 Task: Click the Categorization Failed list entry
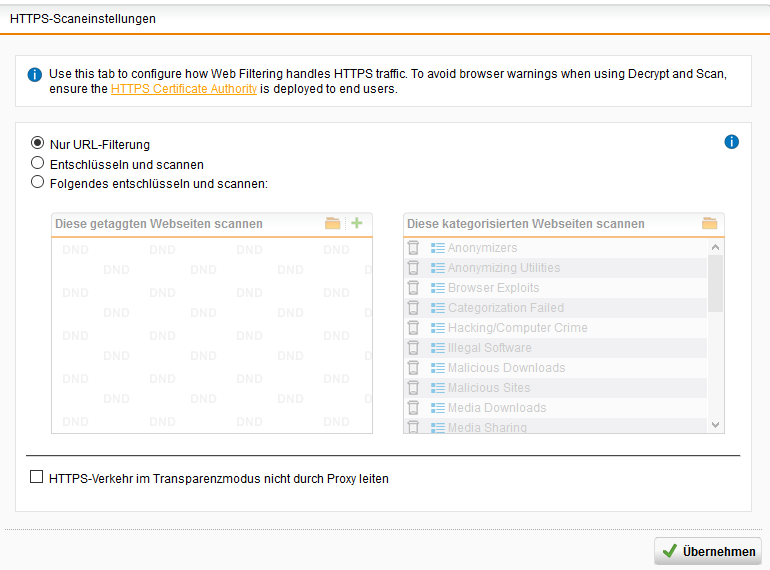pos(505,308)
